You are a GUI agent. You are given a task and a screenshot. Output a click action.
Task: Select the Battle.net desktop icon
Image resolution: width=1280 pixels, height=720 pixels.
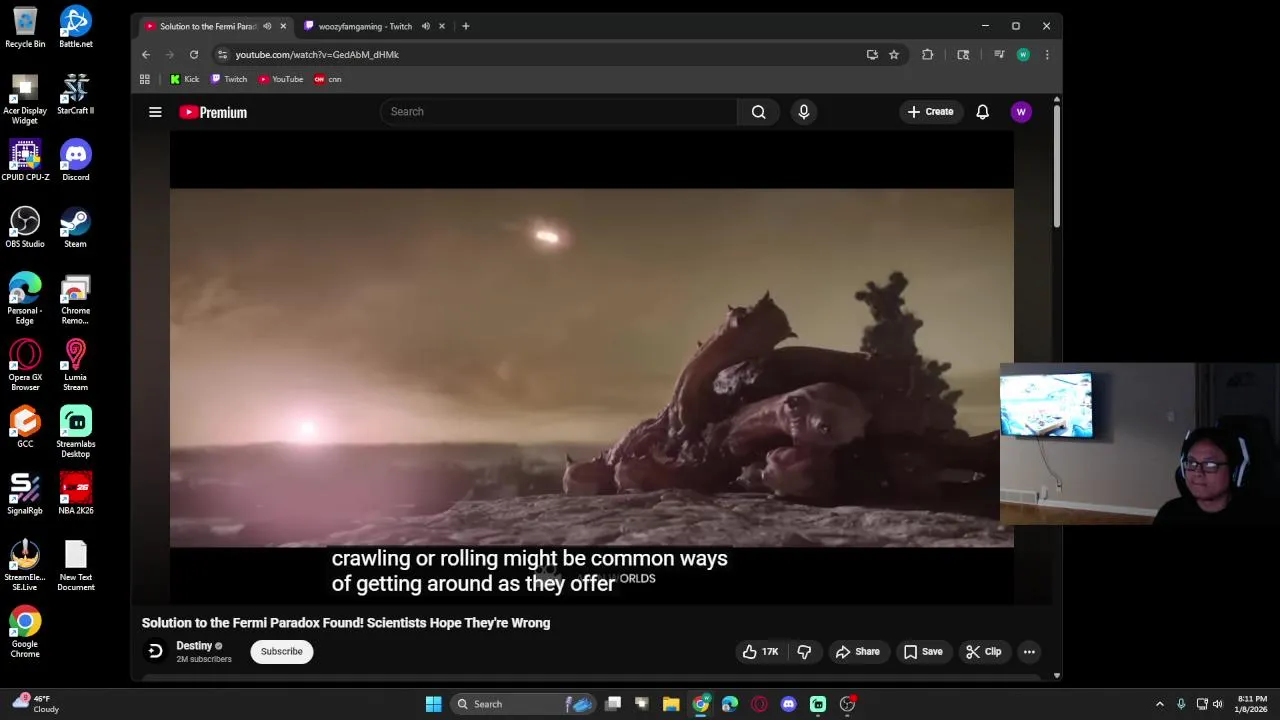(x=75, y=27)
